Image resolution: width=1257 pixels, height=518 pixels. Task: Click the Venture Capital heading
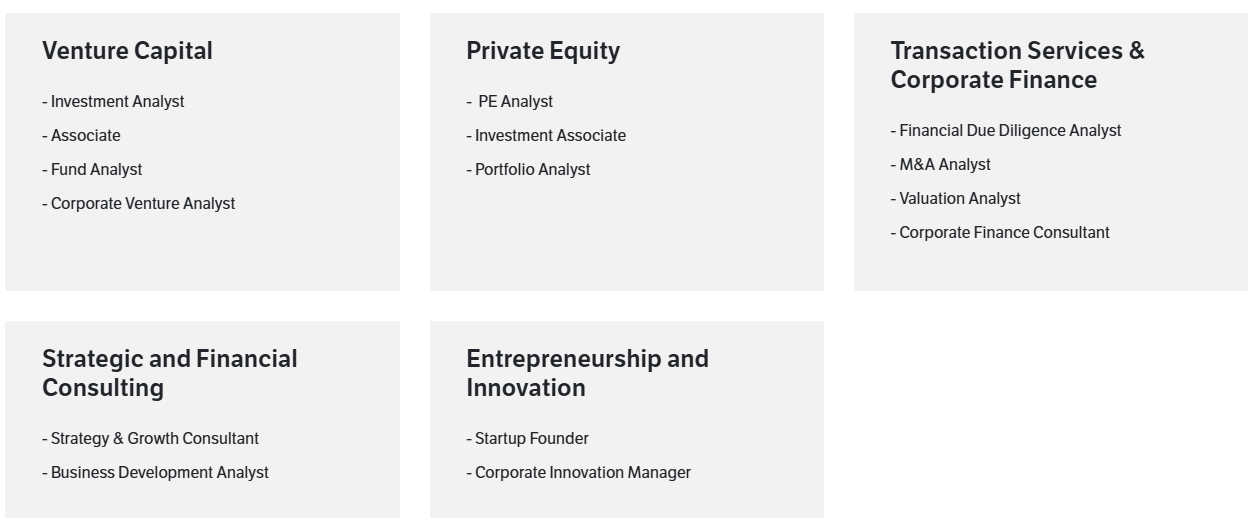(127, 51)
